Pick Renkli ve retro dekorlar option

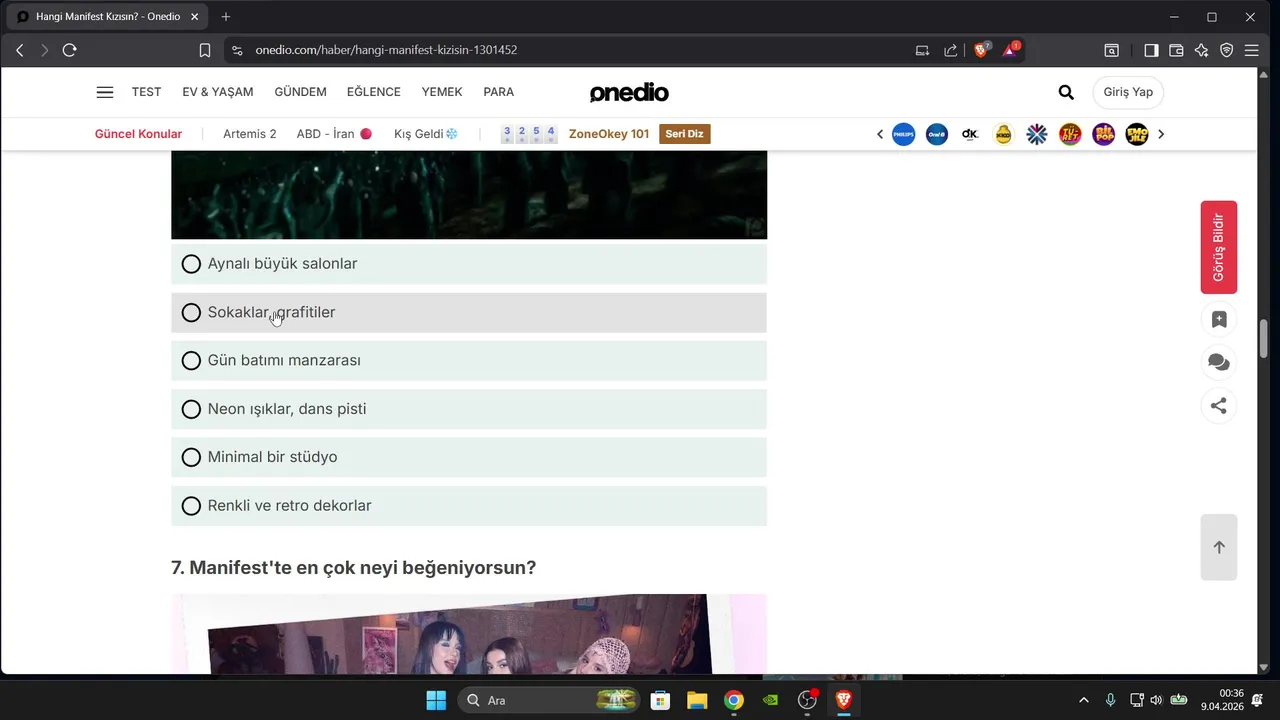[x=469, y=506]
